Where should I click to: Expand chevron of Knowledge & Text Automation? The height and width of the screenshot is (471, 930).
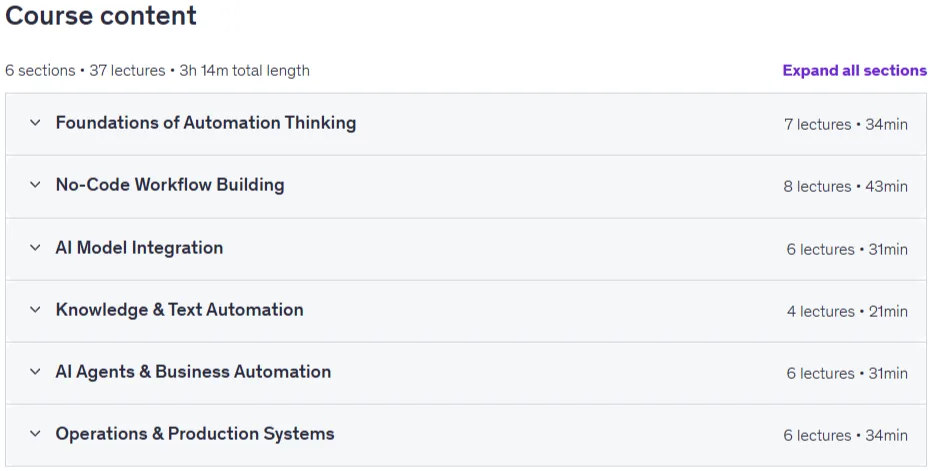pos(35,310)
